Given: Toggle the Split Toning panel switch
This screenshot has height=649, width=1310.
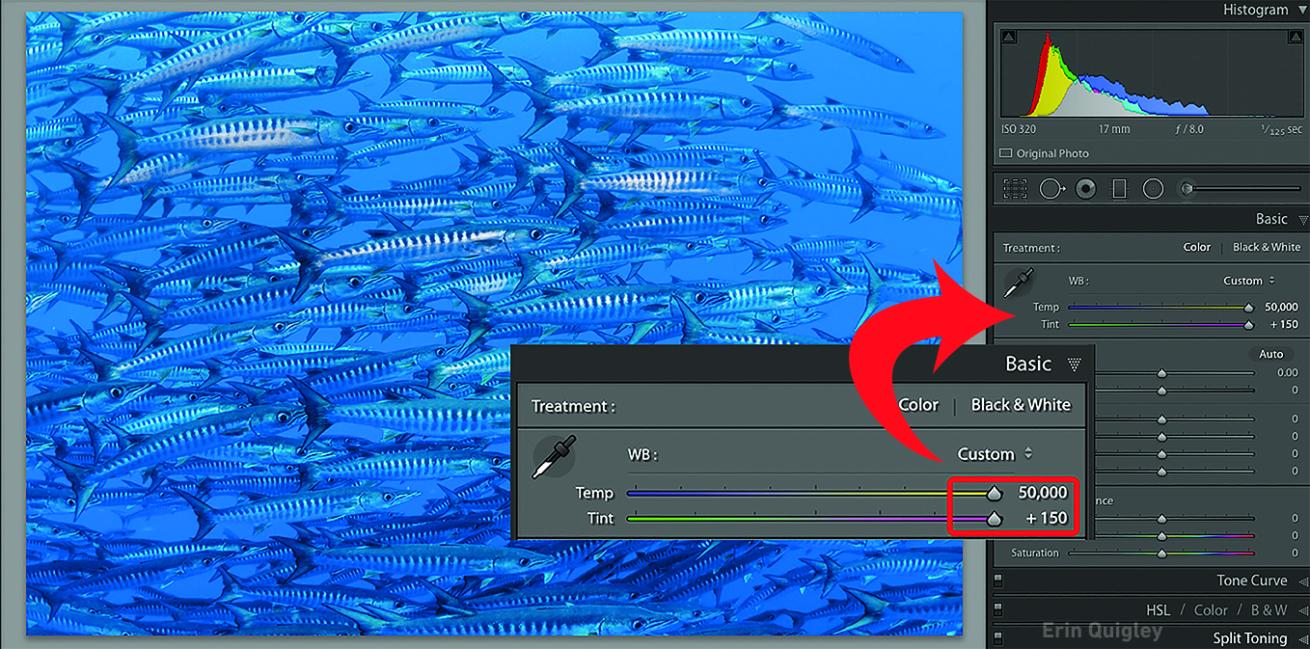Looking at the screenshot, I should click(998, 638).
